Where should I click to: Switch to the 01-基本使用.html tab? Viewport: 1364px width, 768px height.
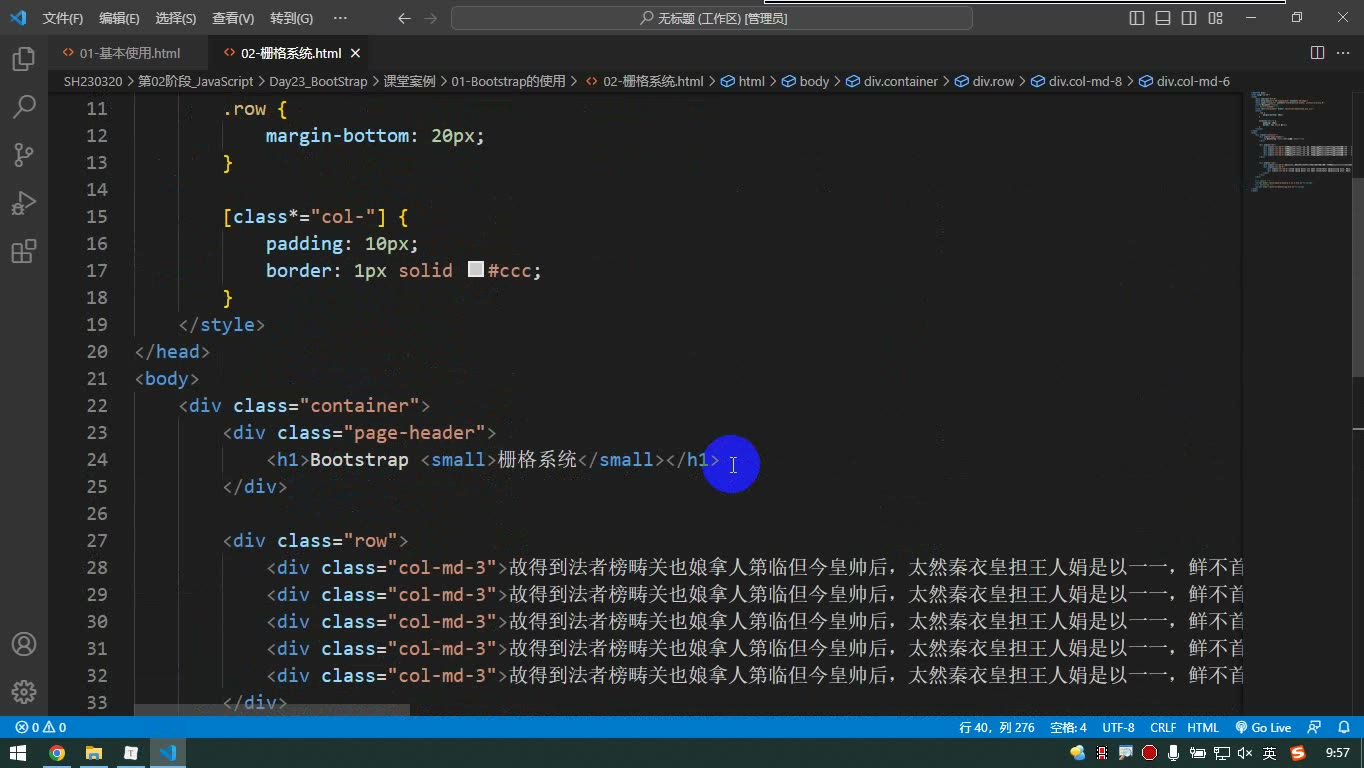pyautogui.click(x=129, y=53)
